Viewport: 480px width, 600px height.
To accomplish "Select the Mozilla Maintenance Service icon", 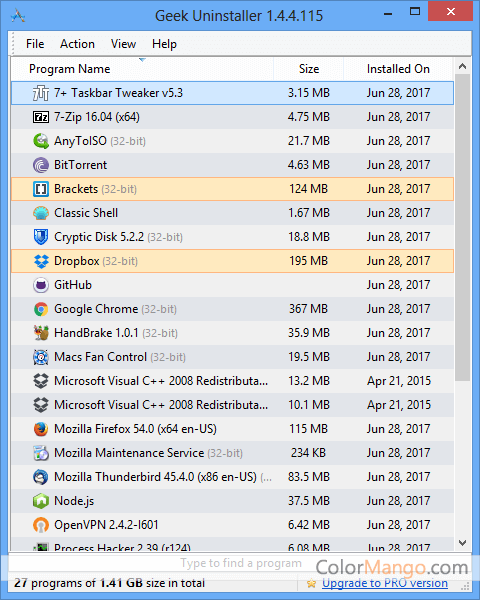I will pyautogui.click(x=41, y=453).
